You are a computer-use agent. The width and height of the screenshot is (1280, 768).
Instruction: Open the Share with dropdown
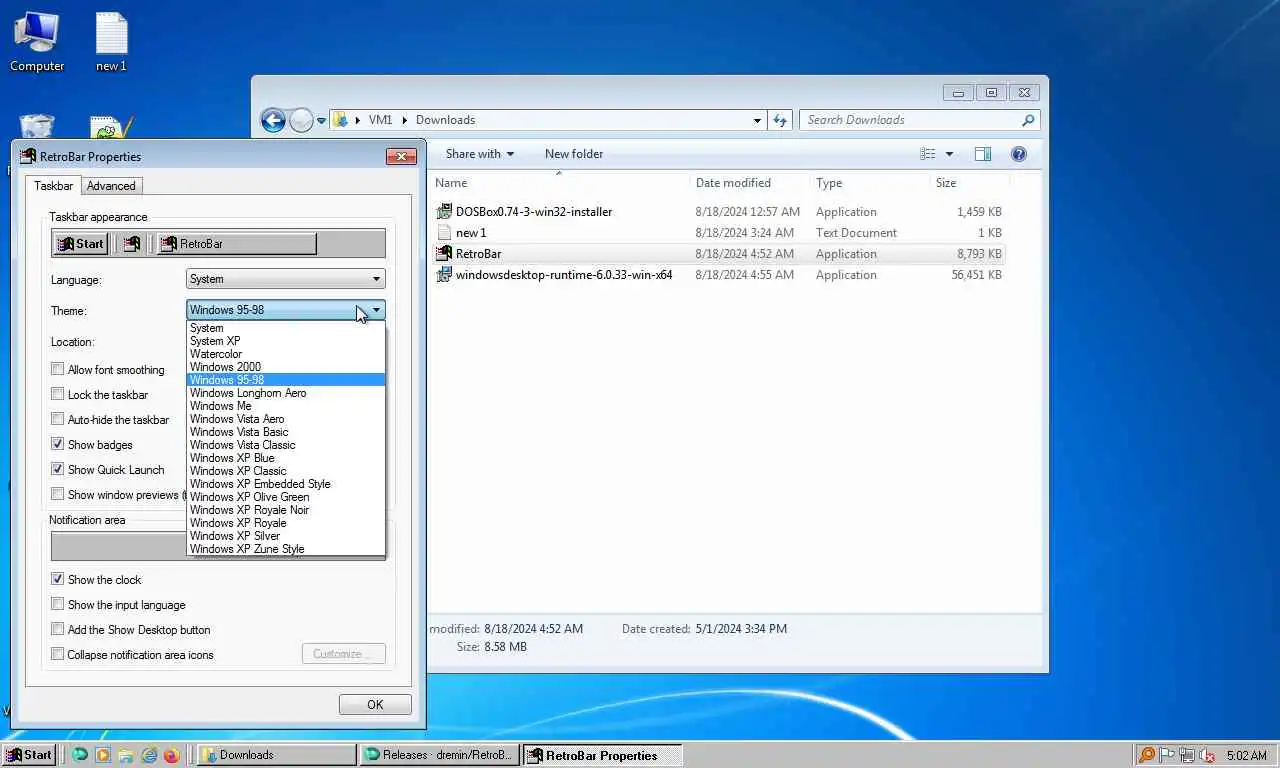[x=479, y=154]
